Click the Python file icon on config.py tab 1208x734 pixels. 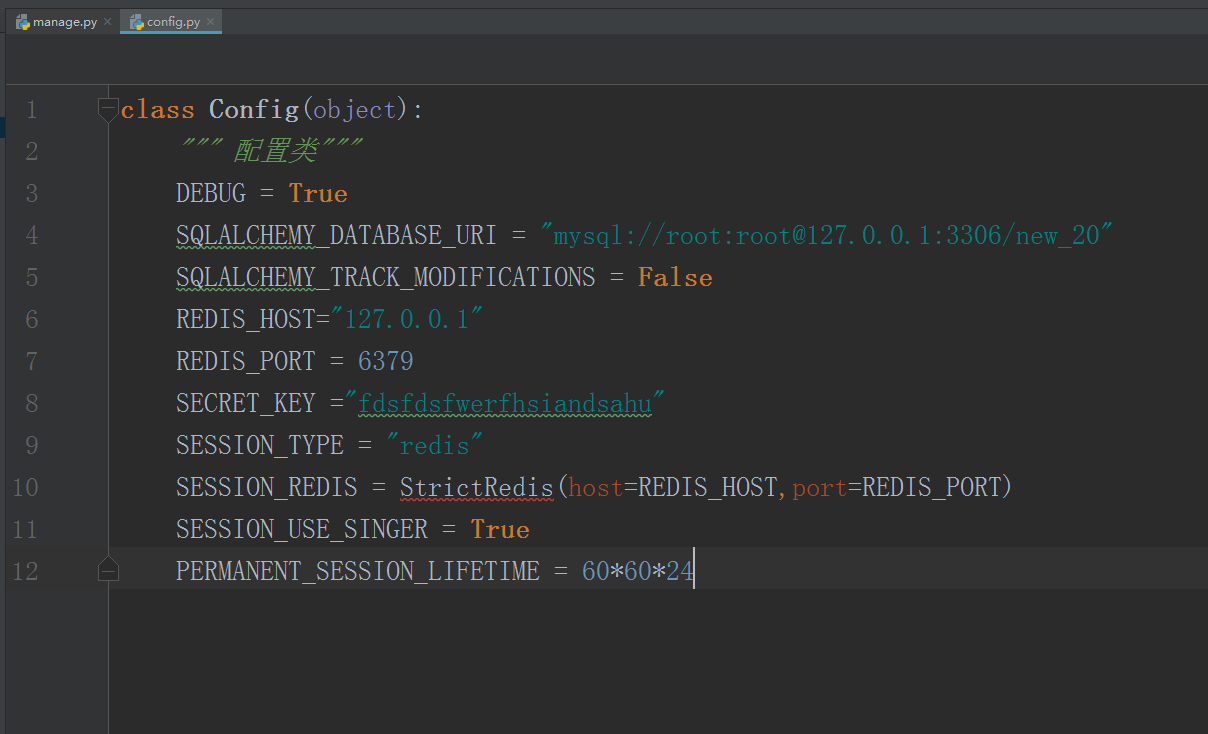point(136,22)
